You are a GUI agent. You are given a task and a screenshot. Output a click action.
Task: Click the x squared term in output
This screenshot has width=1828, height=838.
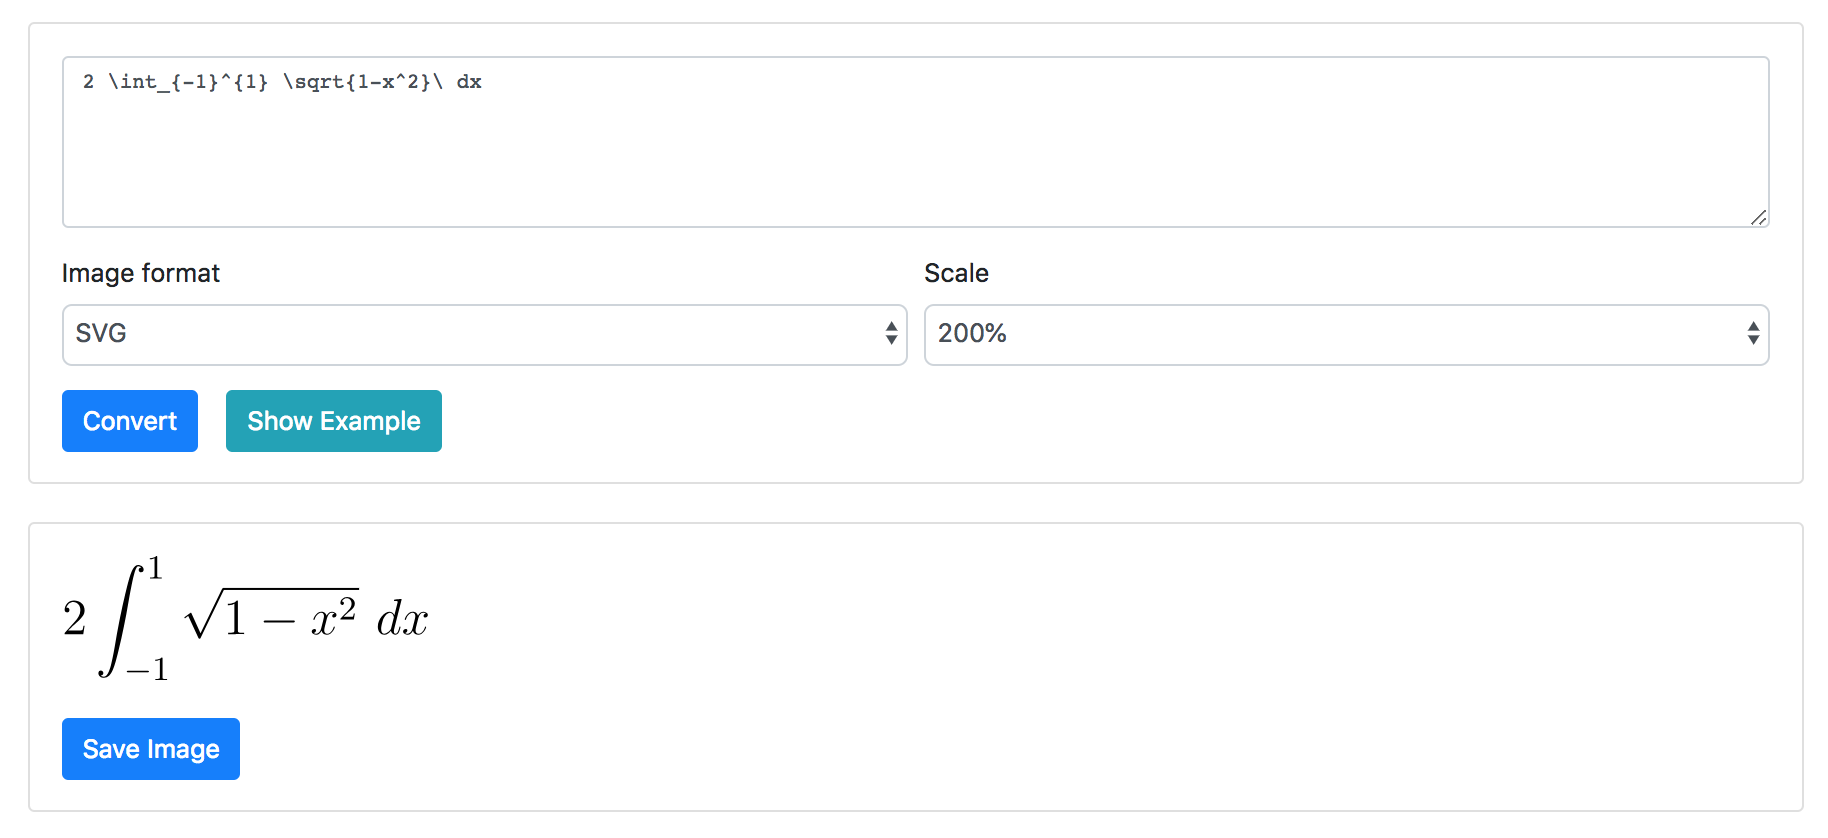[x=333, y=615]
